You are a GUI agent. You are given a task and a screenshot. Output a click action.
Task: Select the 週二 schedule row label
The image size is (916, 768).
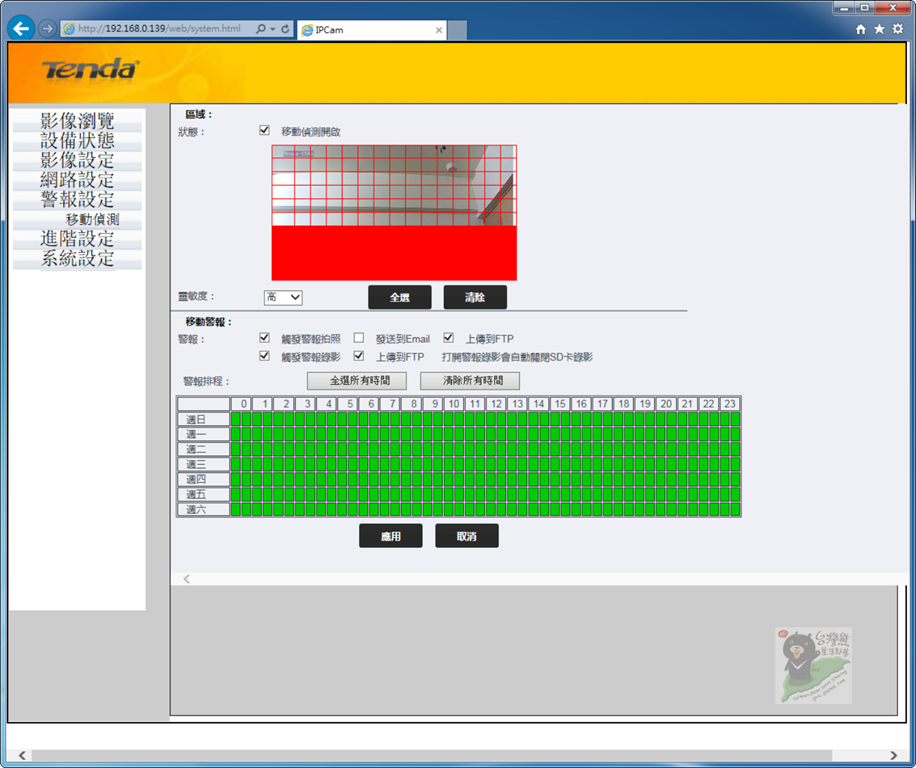click(x=203, y=449)
